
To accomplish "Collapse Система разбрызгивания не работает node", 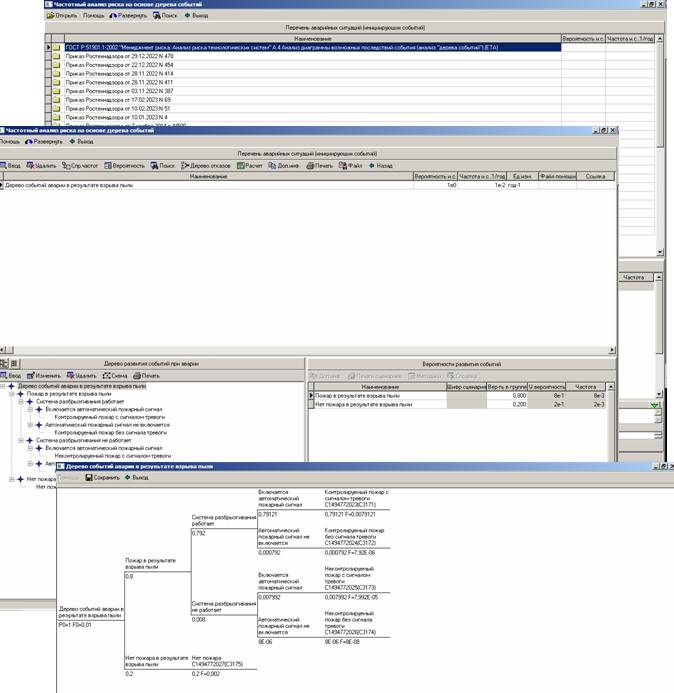I will 21,440.
